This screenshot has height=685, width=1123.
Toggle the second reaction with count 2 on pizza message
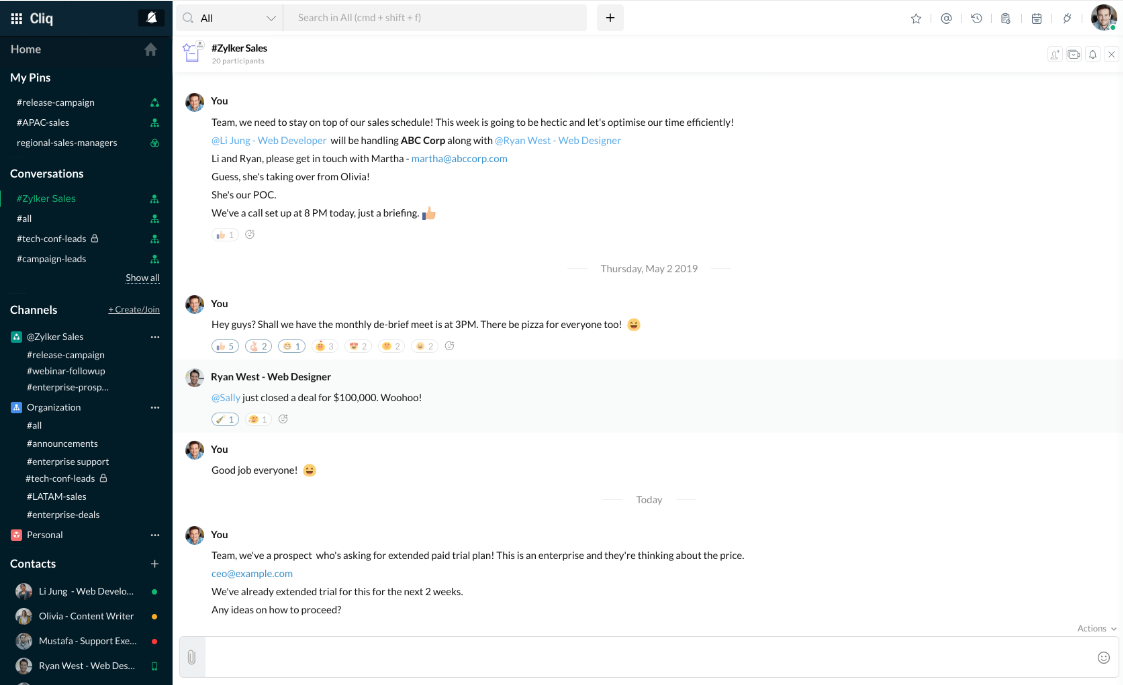point(259,346)
